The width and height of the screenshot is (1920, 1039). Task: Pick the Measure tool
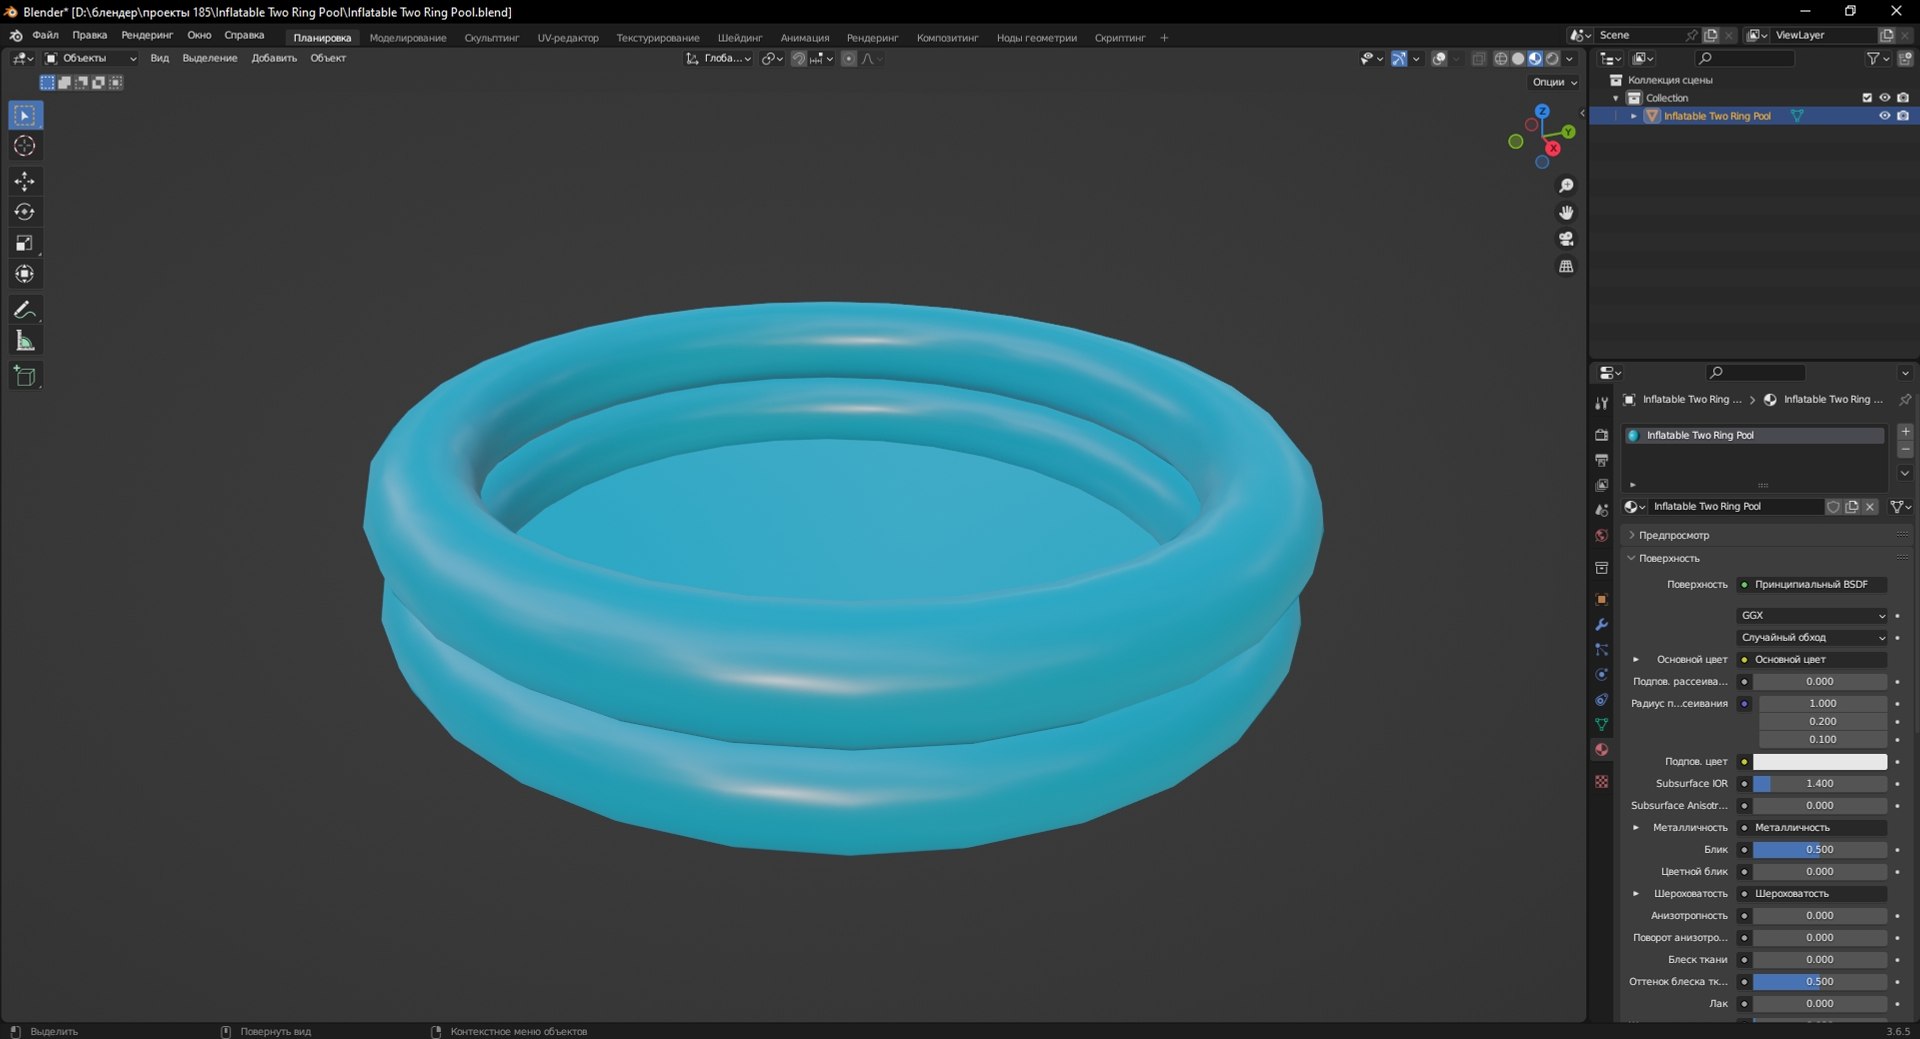coord(25,341)
